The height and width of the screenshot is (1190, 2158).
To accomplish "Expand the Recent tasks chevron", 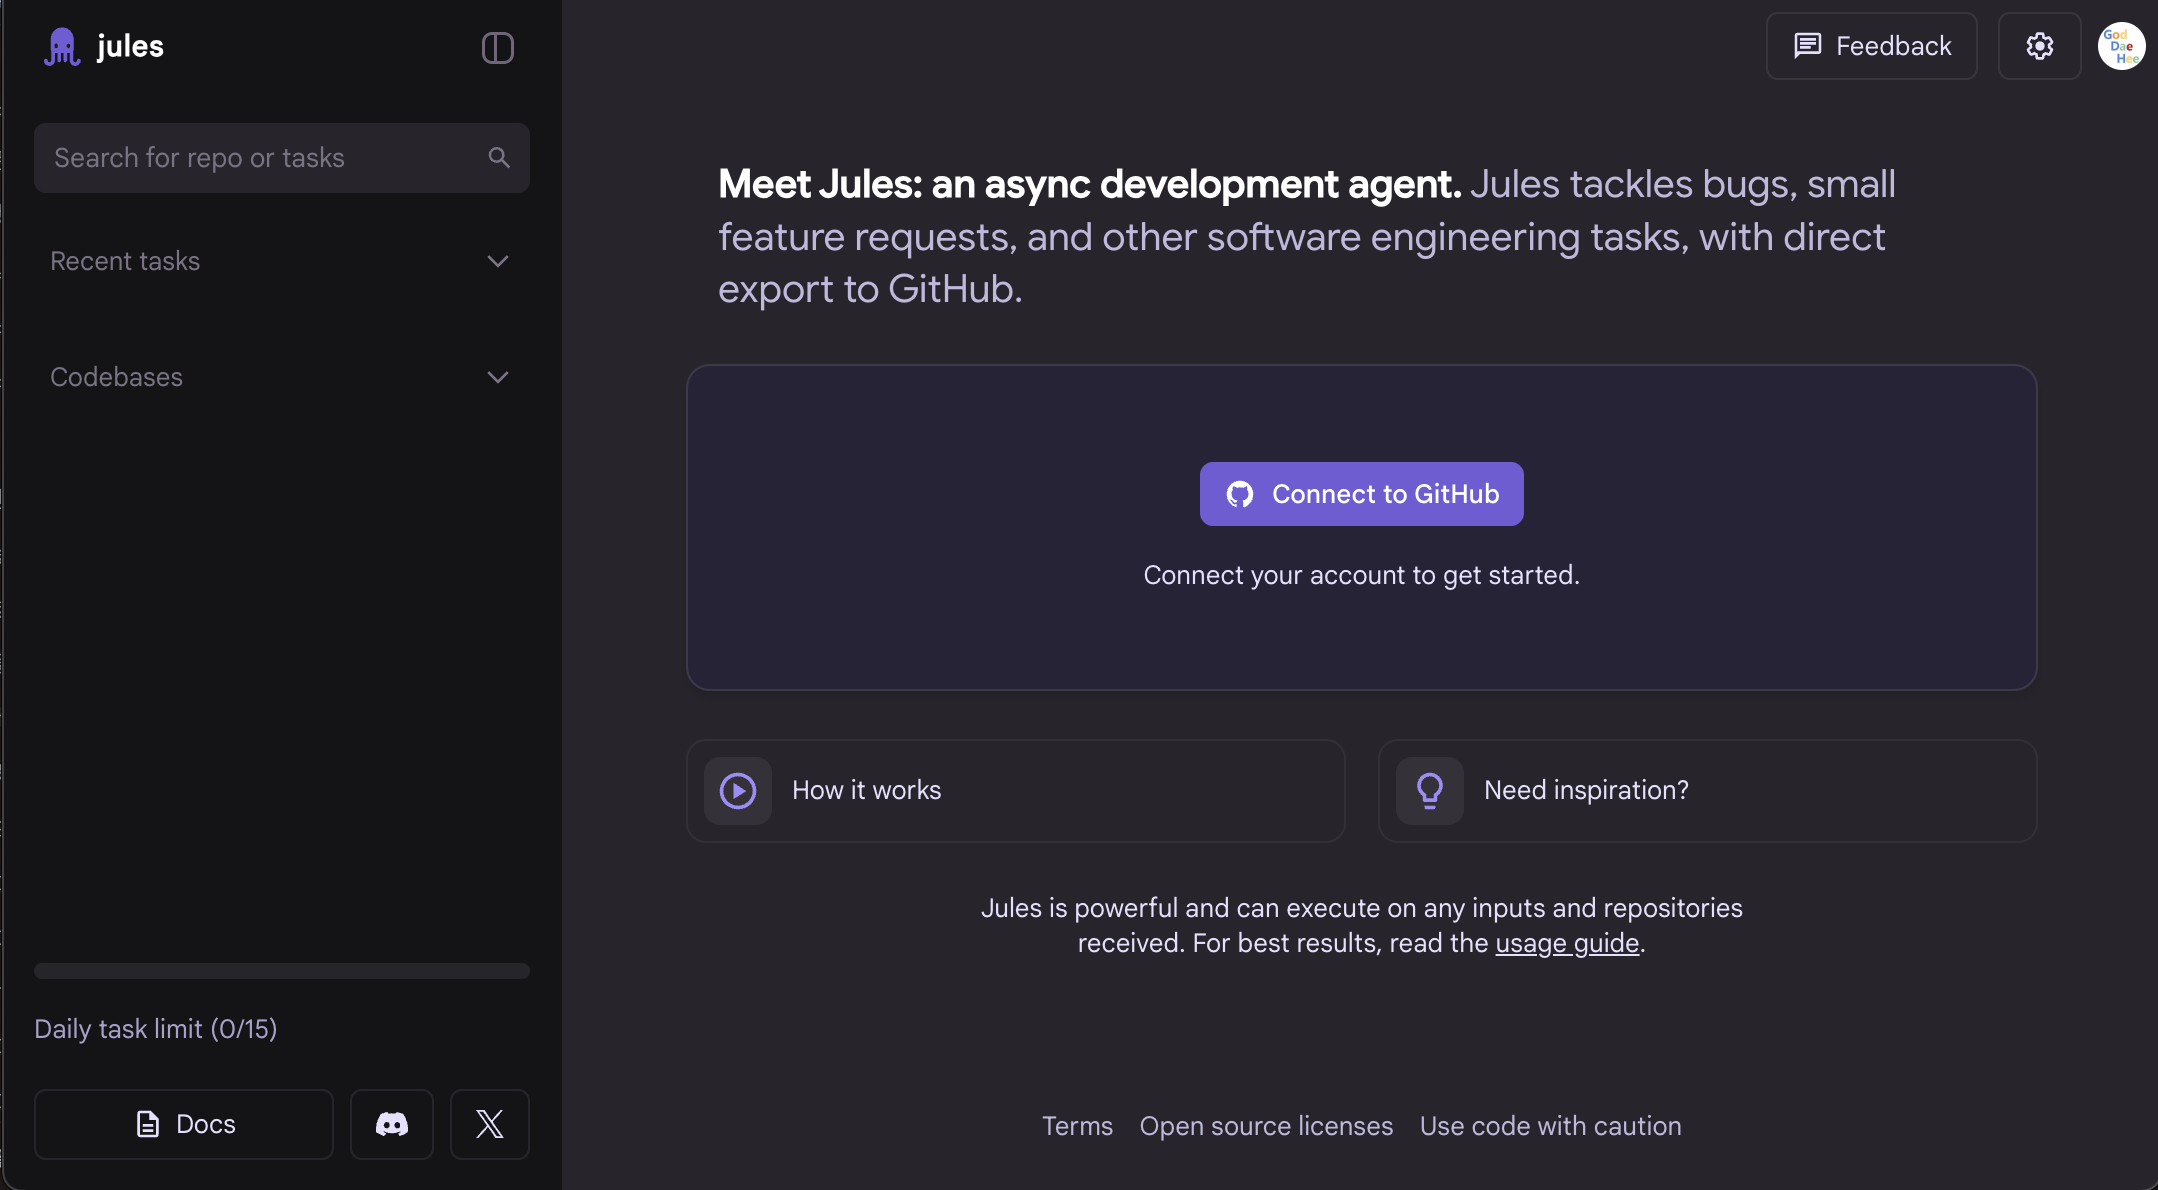I will (497, 261).
